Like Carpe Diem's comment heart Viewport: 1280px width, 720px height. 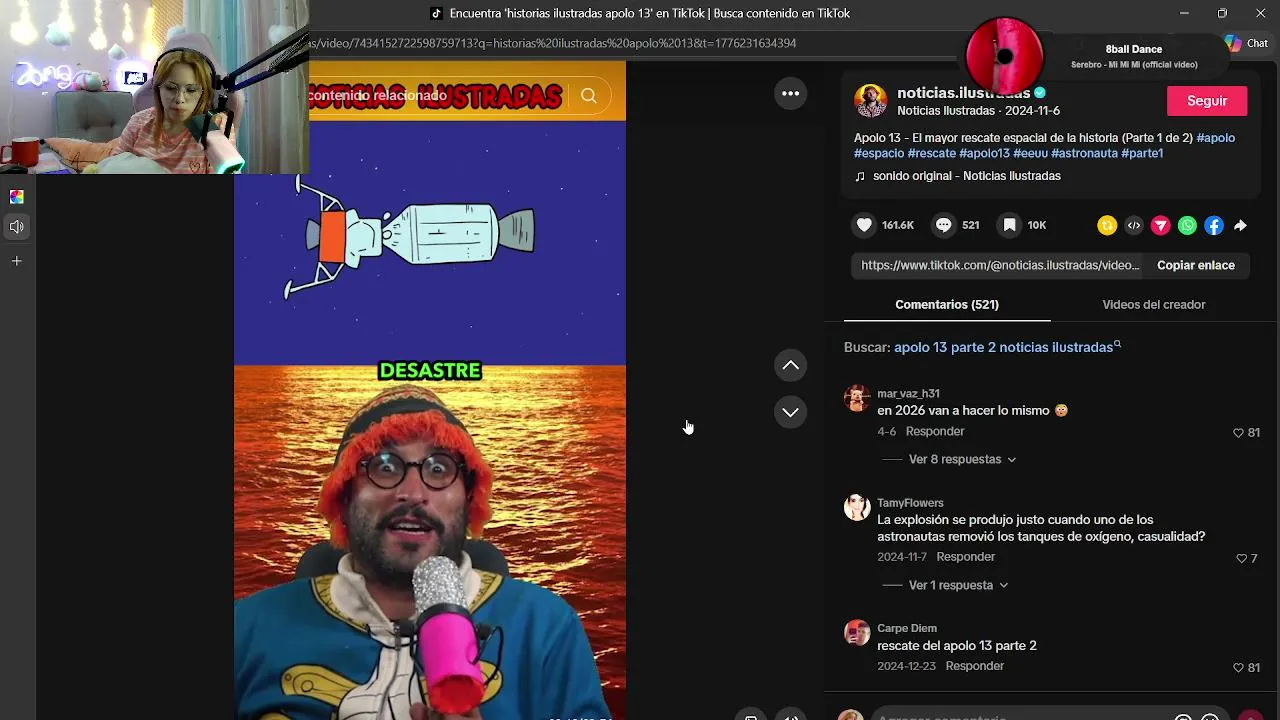[x=1238, y=667]
